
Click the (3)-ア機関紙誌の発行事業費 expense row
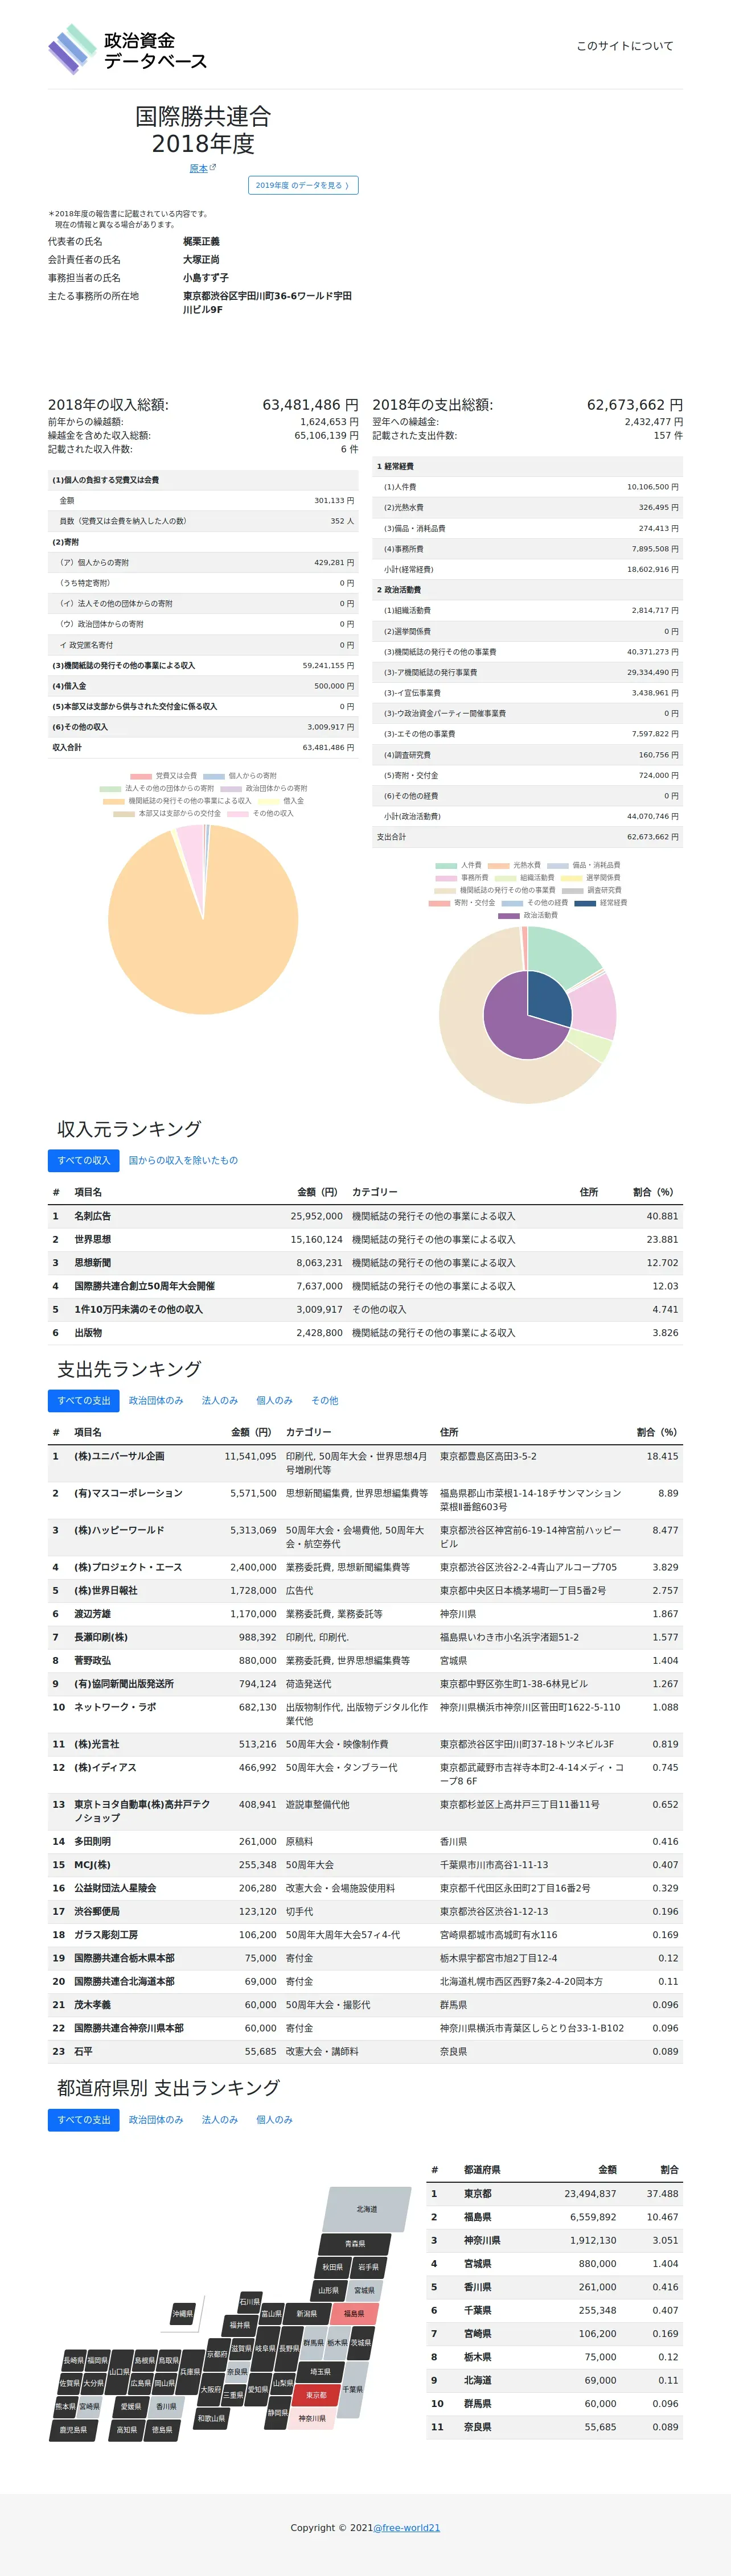coord(527,672)
